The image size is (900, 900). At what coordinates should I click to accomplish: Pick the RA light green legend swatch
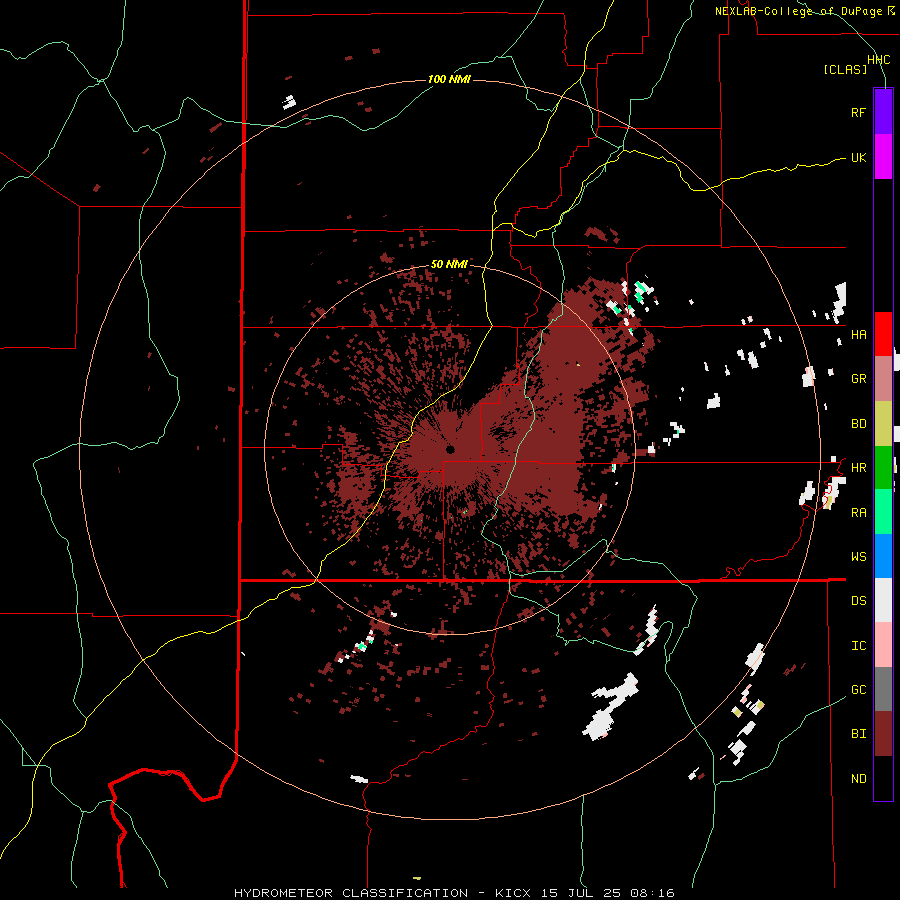tap(883, 512)
